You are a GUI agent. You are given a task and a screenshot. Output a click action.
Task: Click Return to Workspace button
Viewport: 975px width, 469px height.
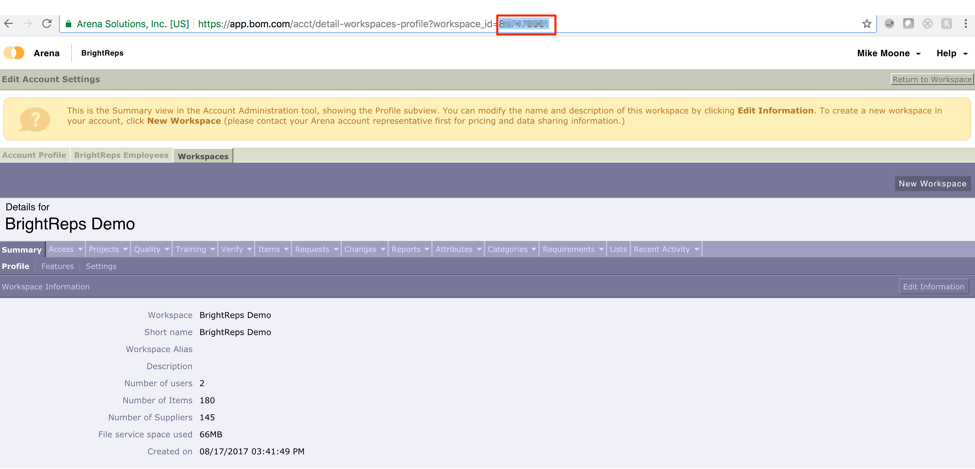click(932, 80)
